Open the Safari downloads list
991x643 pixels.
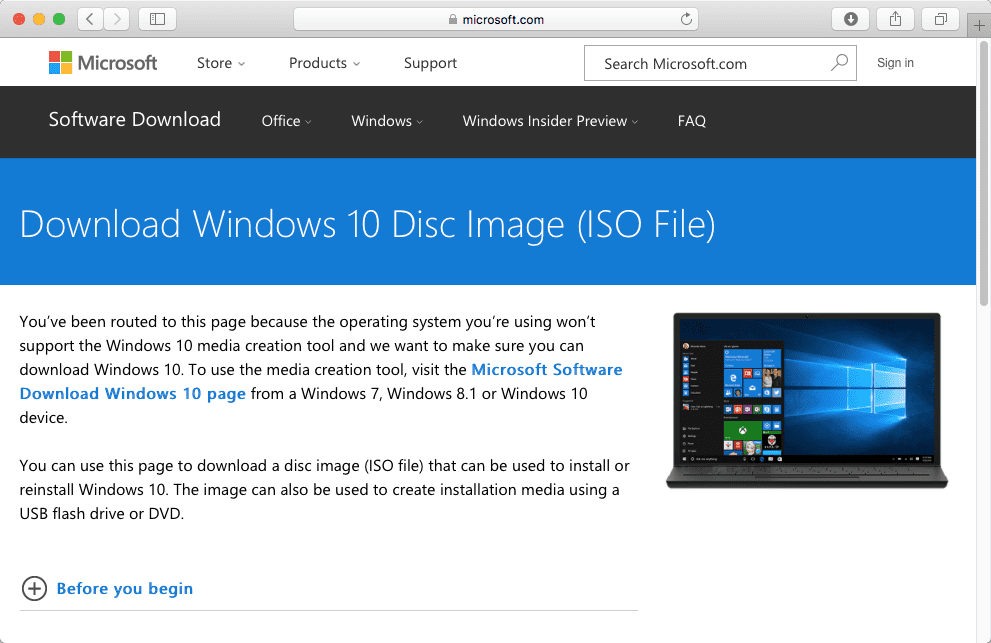[x=851, y=19]
